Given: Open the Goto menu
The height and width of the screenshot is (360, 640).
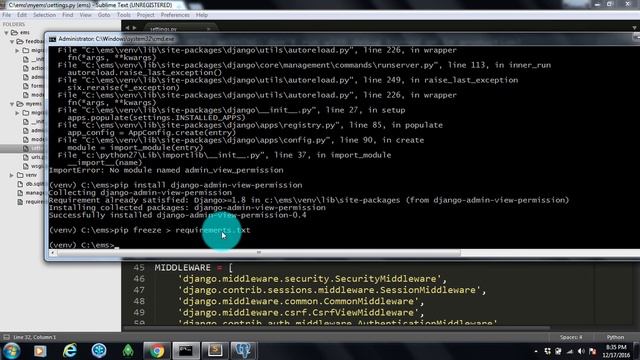Looking at the screenshot, I should point(104,15).
